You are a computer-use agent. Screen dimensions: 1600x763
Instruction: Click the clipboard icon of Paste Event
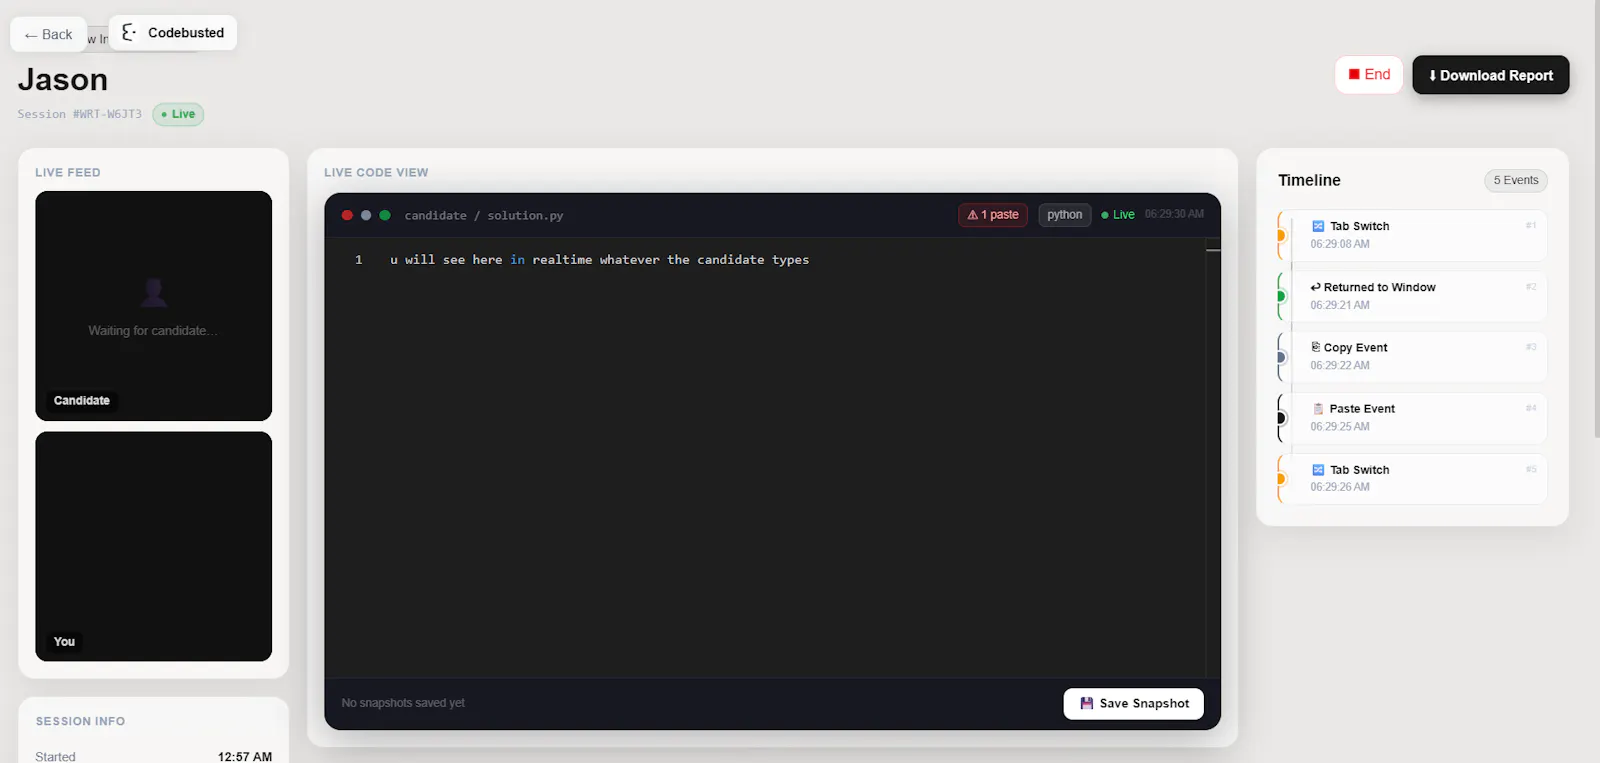(x=1318, y=409)
